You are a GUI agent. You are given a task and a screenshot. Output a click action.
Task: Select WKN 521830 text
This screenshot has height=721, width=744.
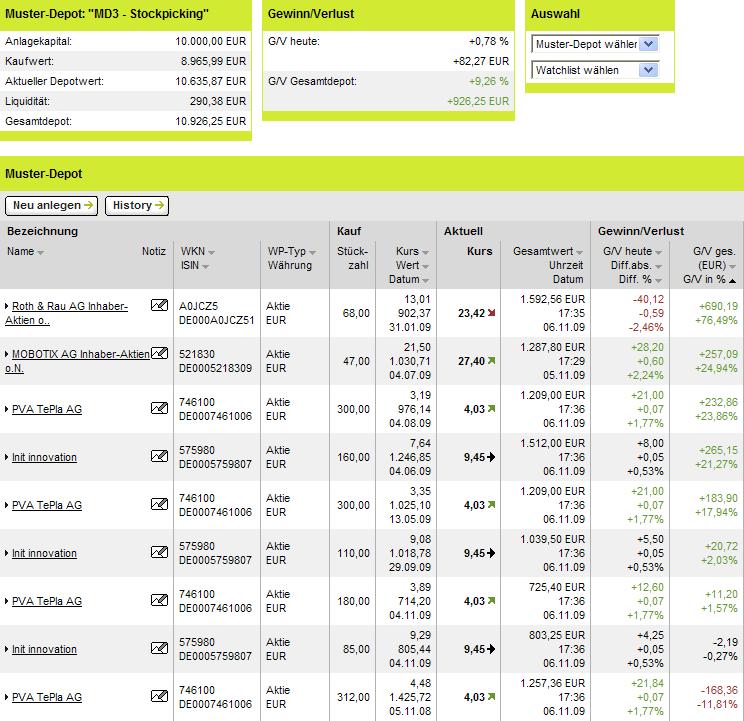point(197,354)
